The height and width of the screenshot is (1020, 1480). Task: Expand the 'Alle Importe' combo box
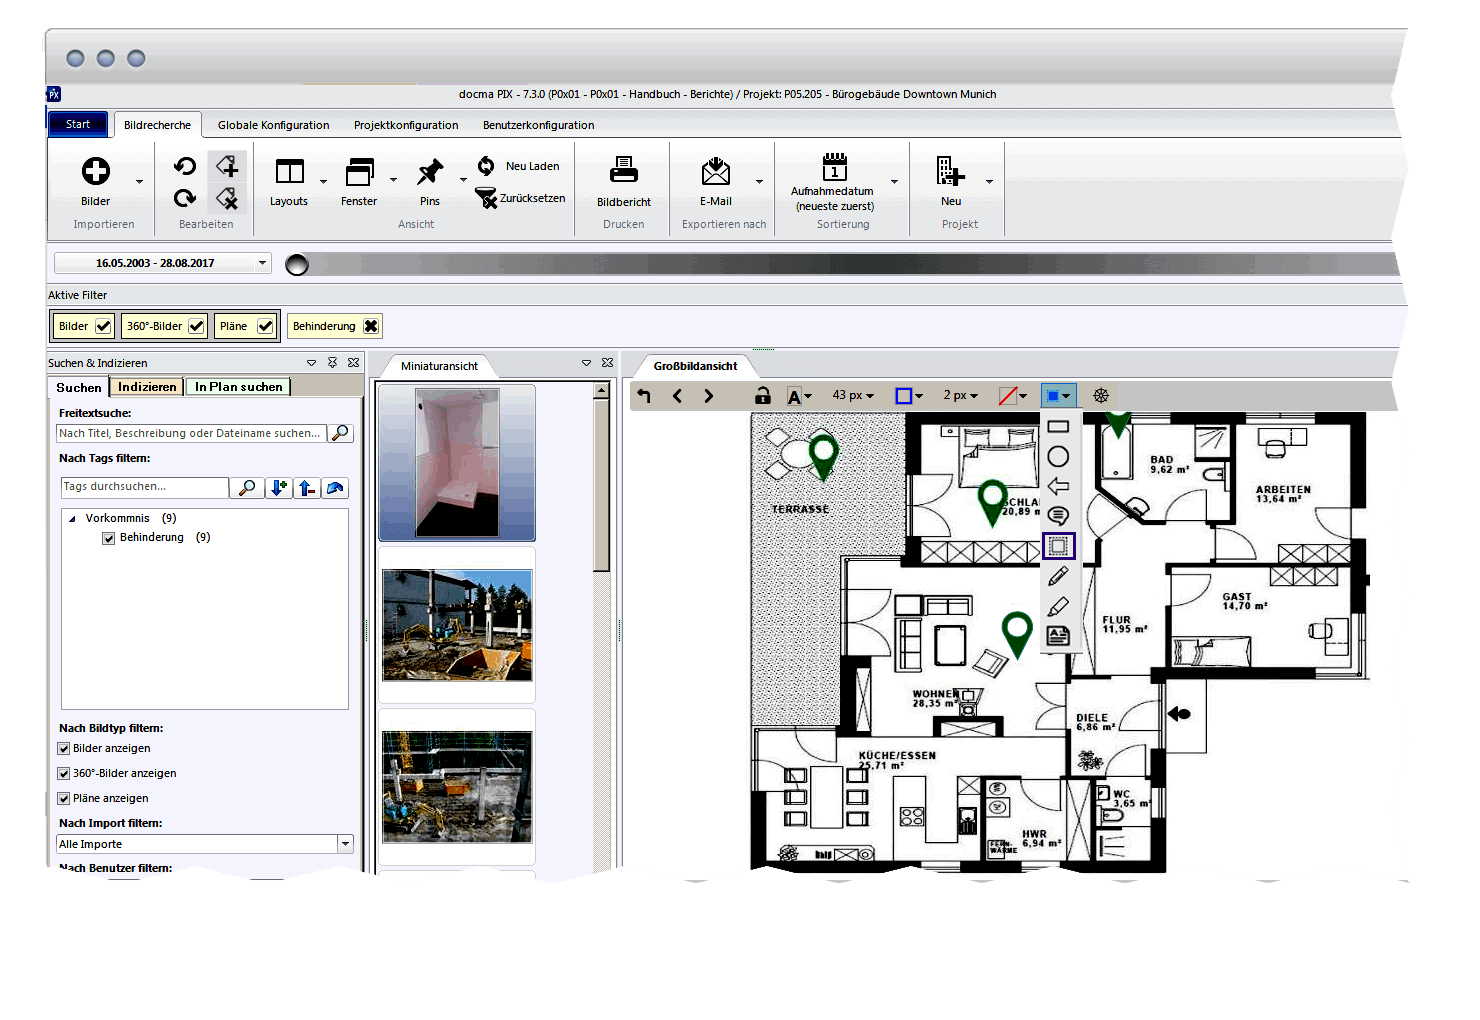[345, 844]
